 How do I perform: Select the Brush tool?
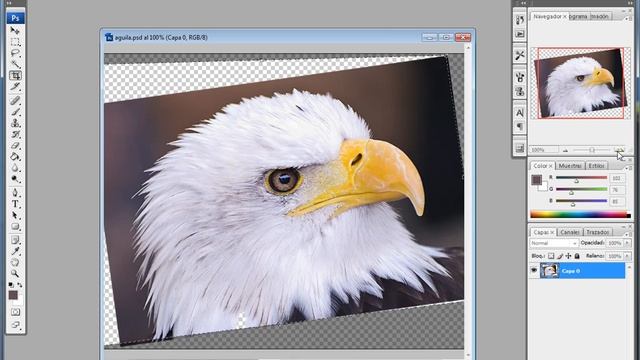[16, 112]
